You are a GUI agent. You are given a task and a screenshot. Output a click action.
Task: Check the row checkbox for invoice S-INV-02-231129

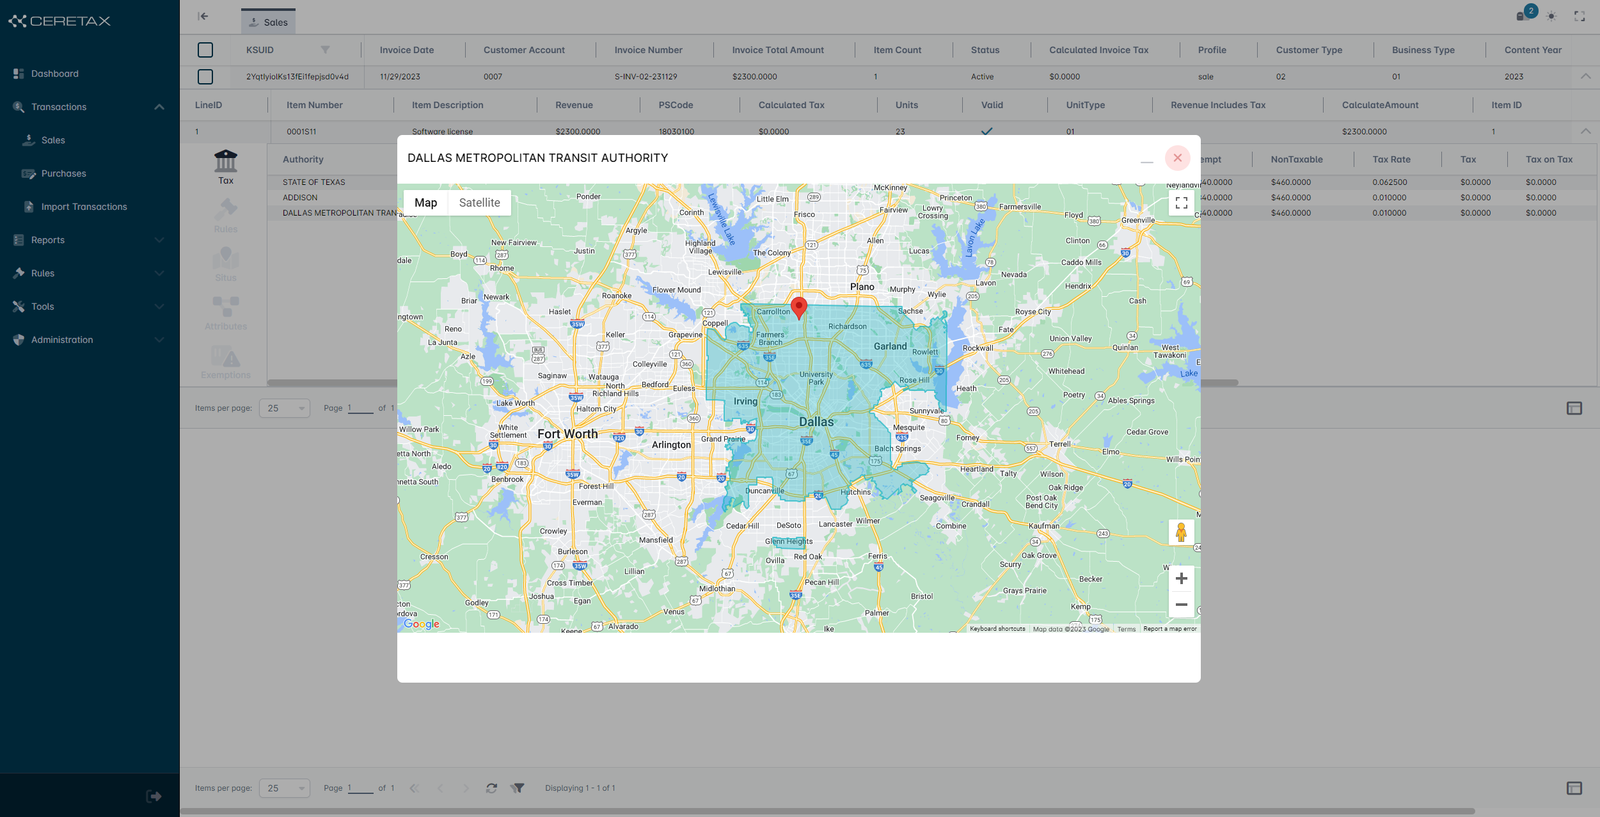click(x=205, y=77)
